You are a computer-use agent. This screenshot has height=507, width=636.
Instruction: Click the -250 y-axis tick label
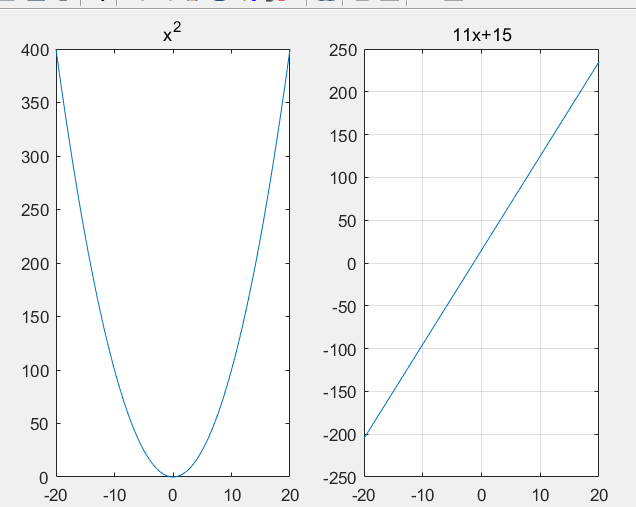[340, 478]
